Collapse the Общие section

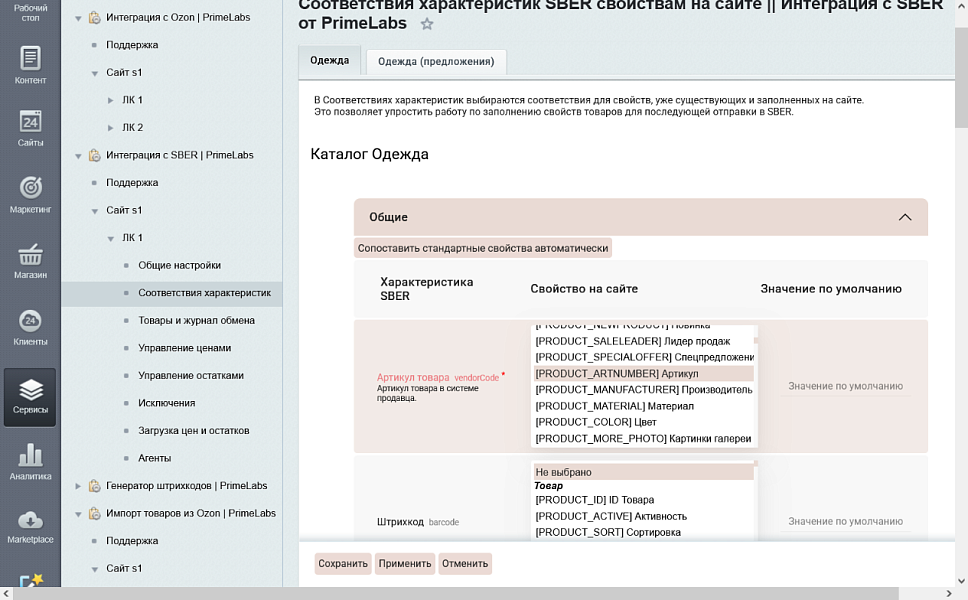click(906, 216)
